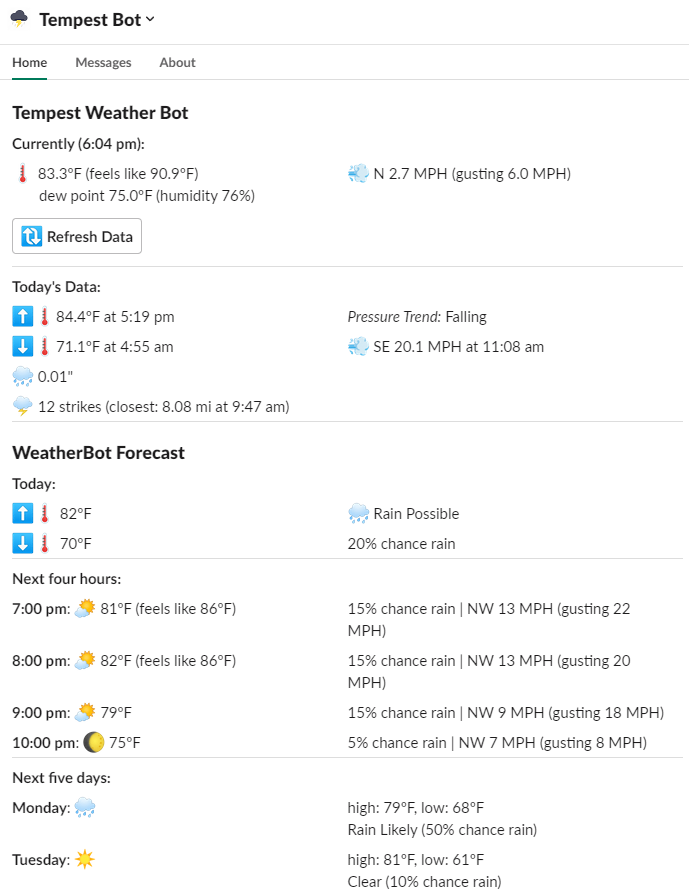Click the storm cloud Tempest Bot app icon
Screen dimensions: 689x895
pyautogui.click(x=17, y=18)
